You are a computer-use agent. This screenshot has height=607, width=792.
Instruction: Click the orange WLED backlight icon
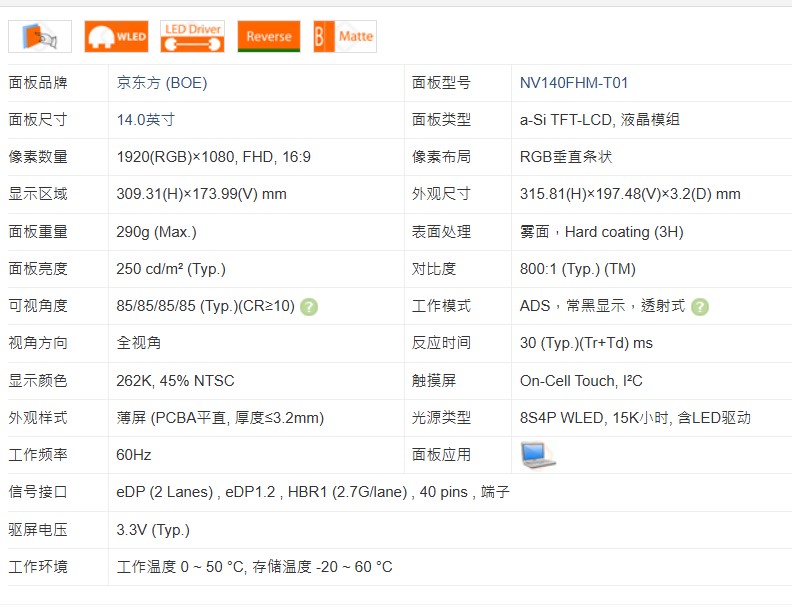(x=116, y=36)
